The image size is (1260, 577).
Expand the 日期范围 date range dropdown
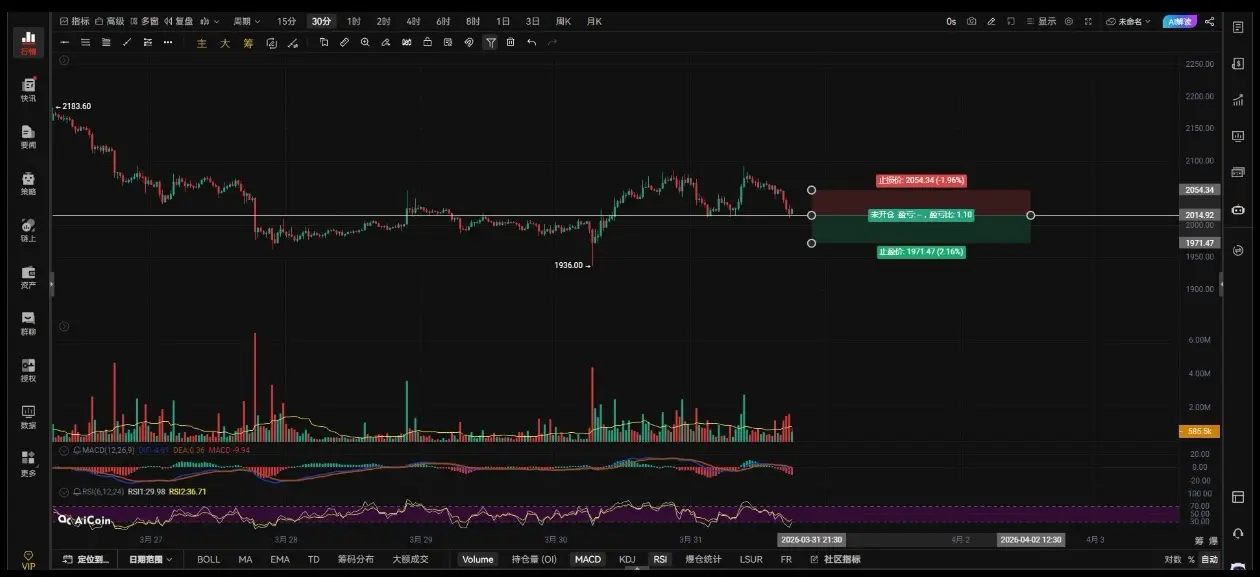coord(151,559)
